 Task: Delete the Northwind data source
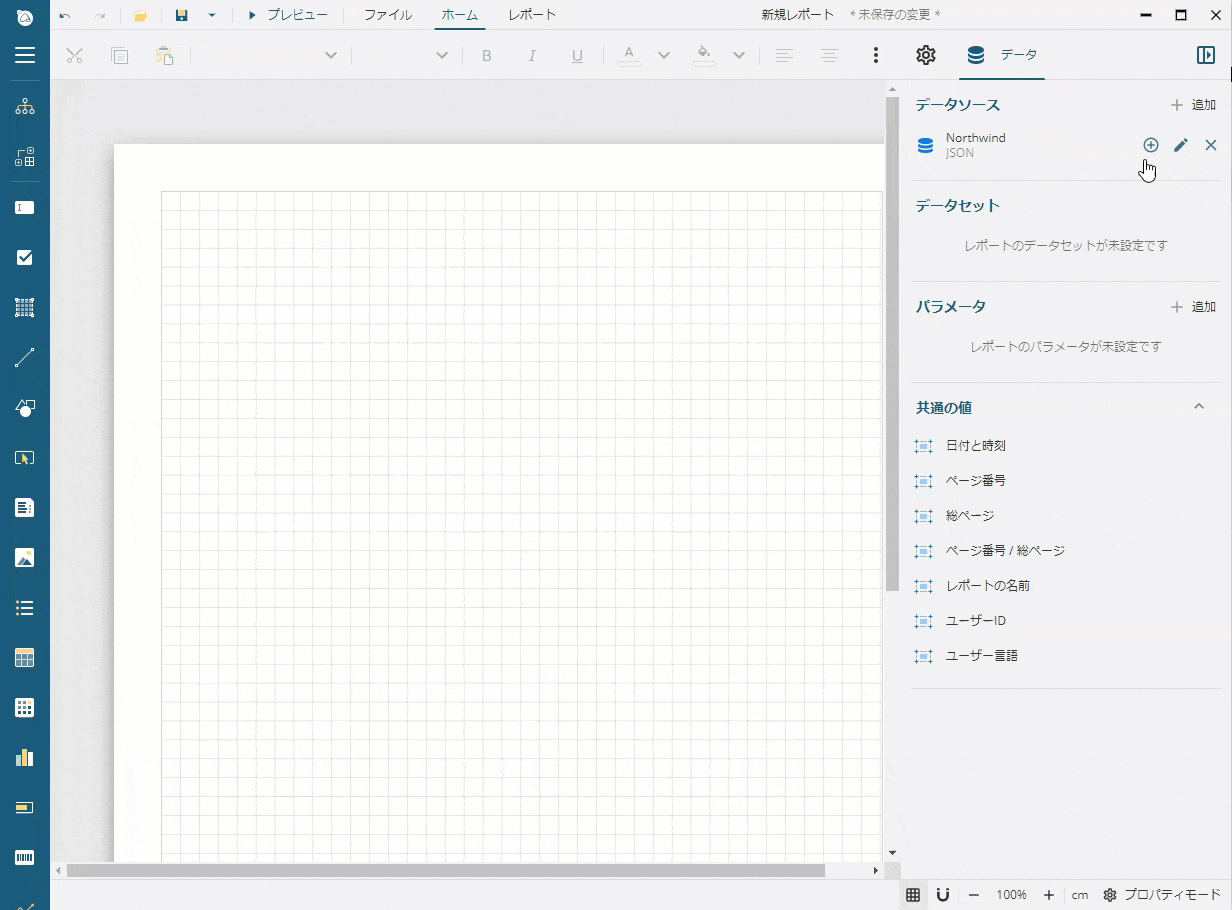click(x=1211, y=145)
